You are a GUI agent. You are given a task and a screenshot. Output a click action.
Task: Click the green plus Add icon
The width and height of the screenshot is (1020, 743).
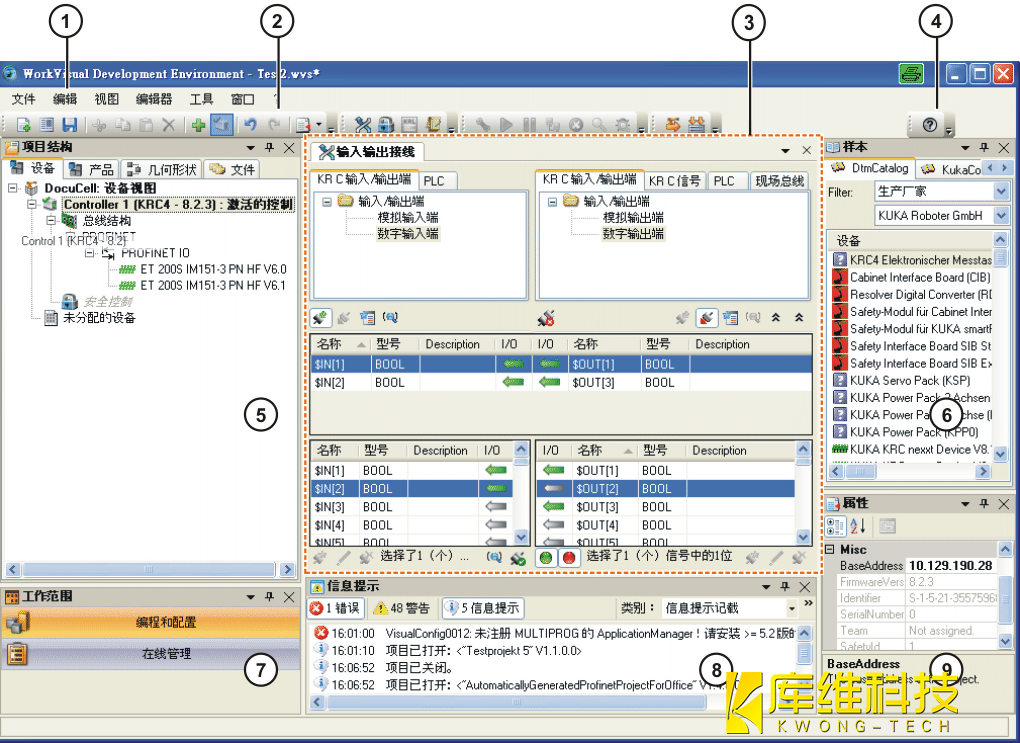tap(199, 125)
